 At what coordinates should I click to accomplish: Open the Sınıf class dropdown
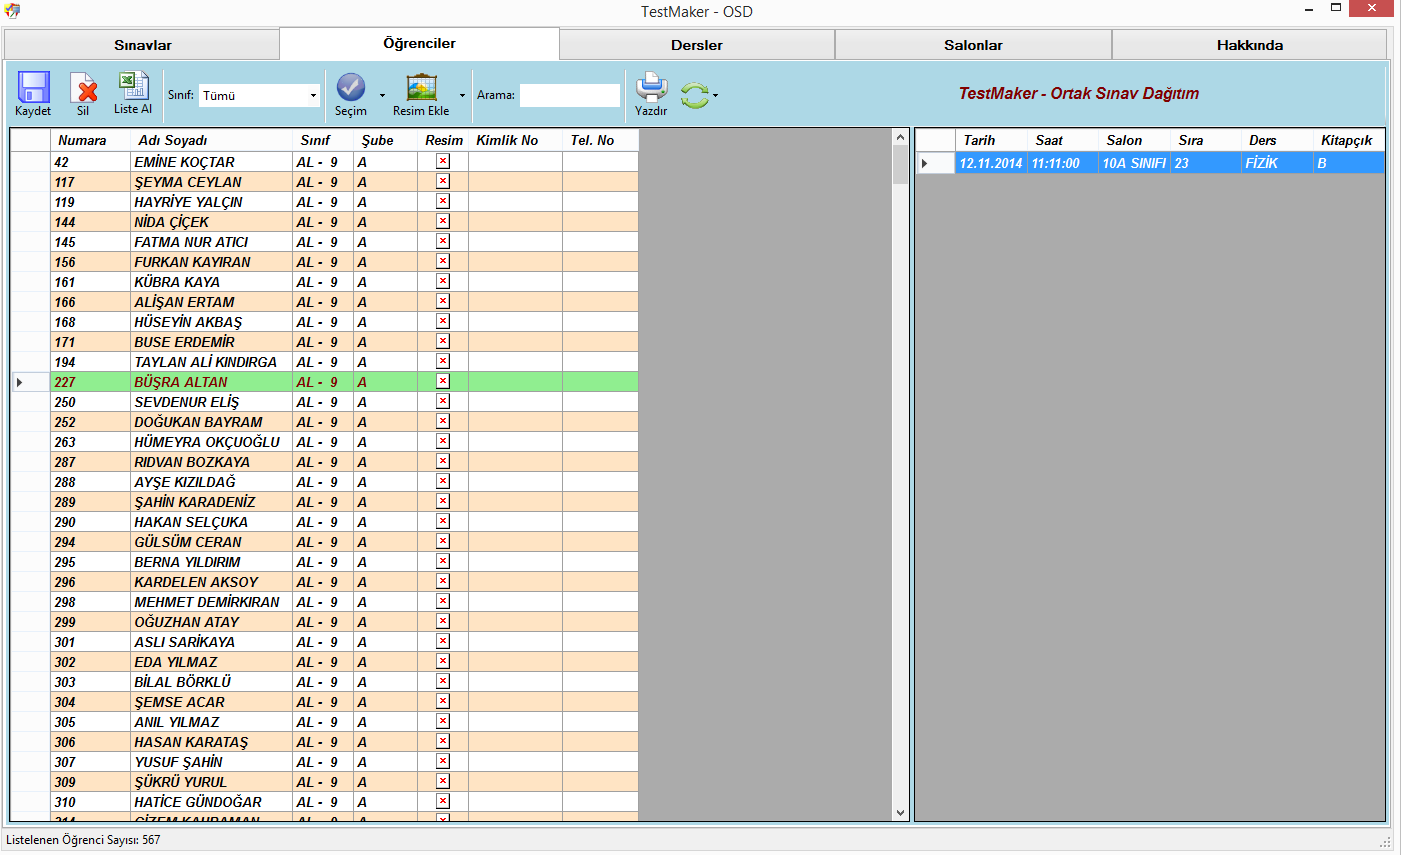pyautogui.click(x=313, y=96)
